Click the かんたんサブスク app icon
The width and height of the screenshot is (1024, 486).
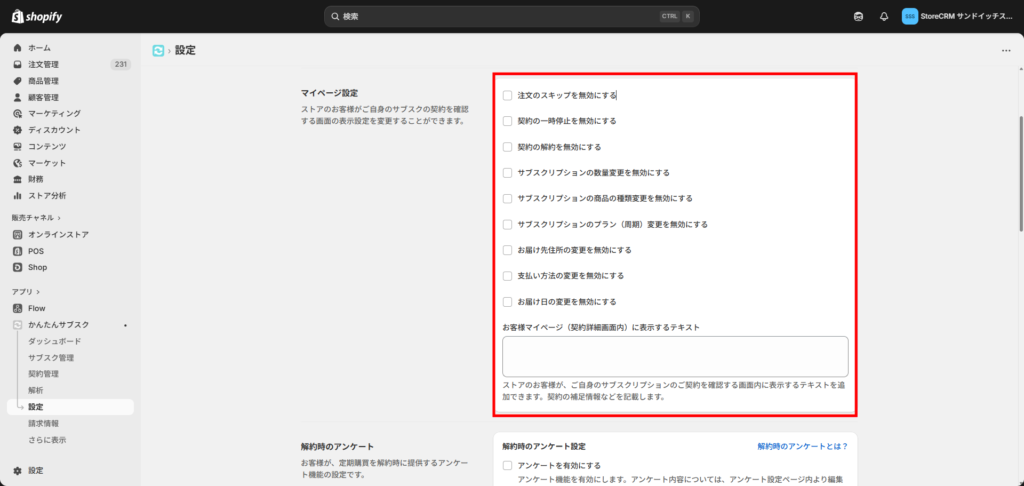coord(18,325)
